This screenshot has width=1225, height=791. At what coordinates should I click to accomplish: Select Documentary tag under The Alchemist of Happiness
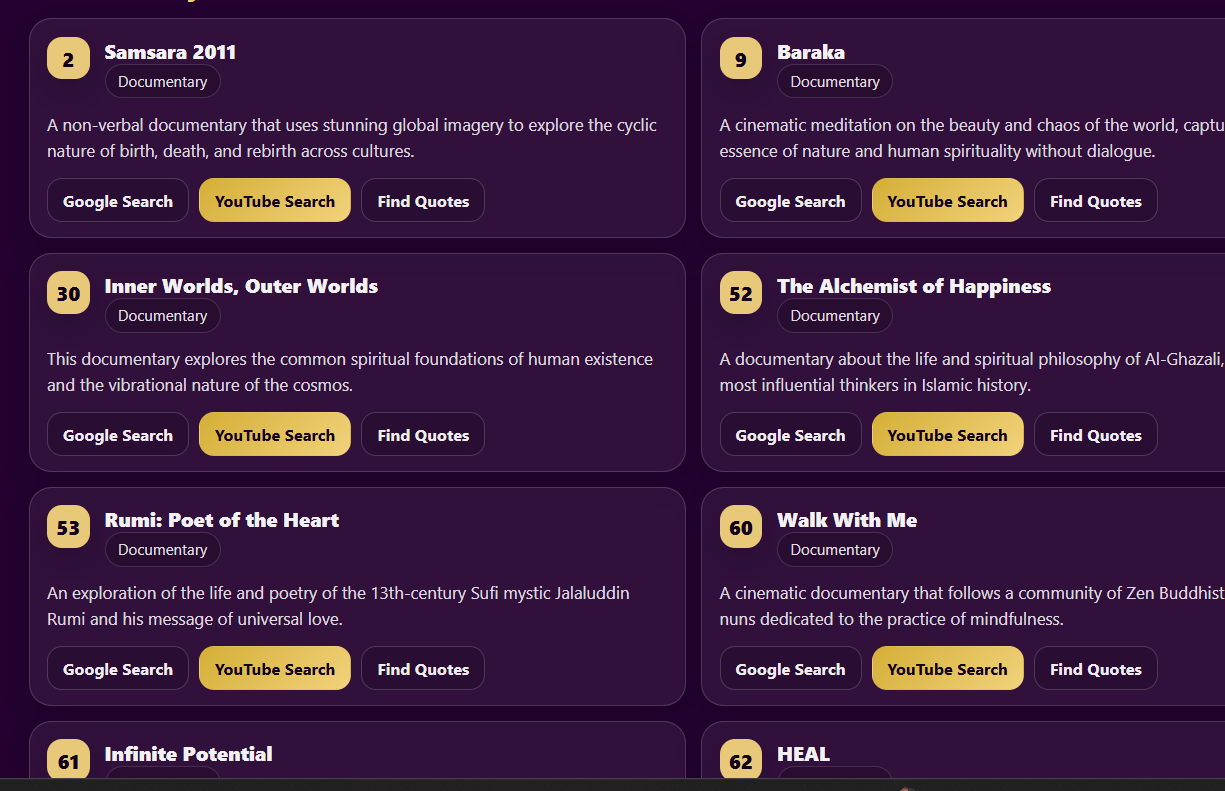[835, 316]
